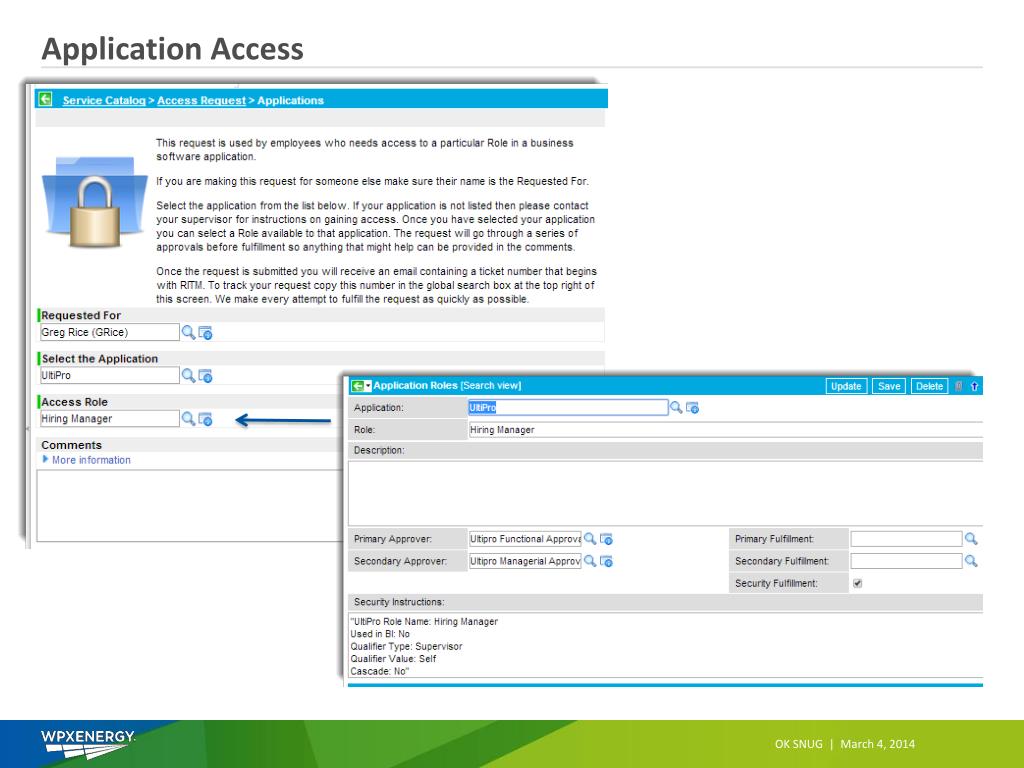Click the Update button
1024x768 pixels.
click(x=846, y=386)
